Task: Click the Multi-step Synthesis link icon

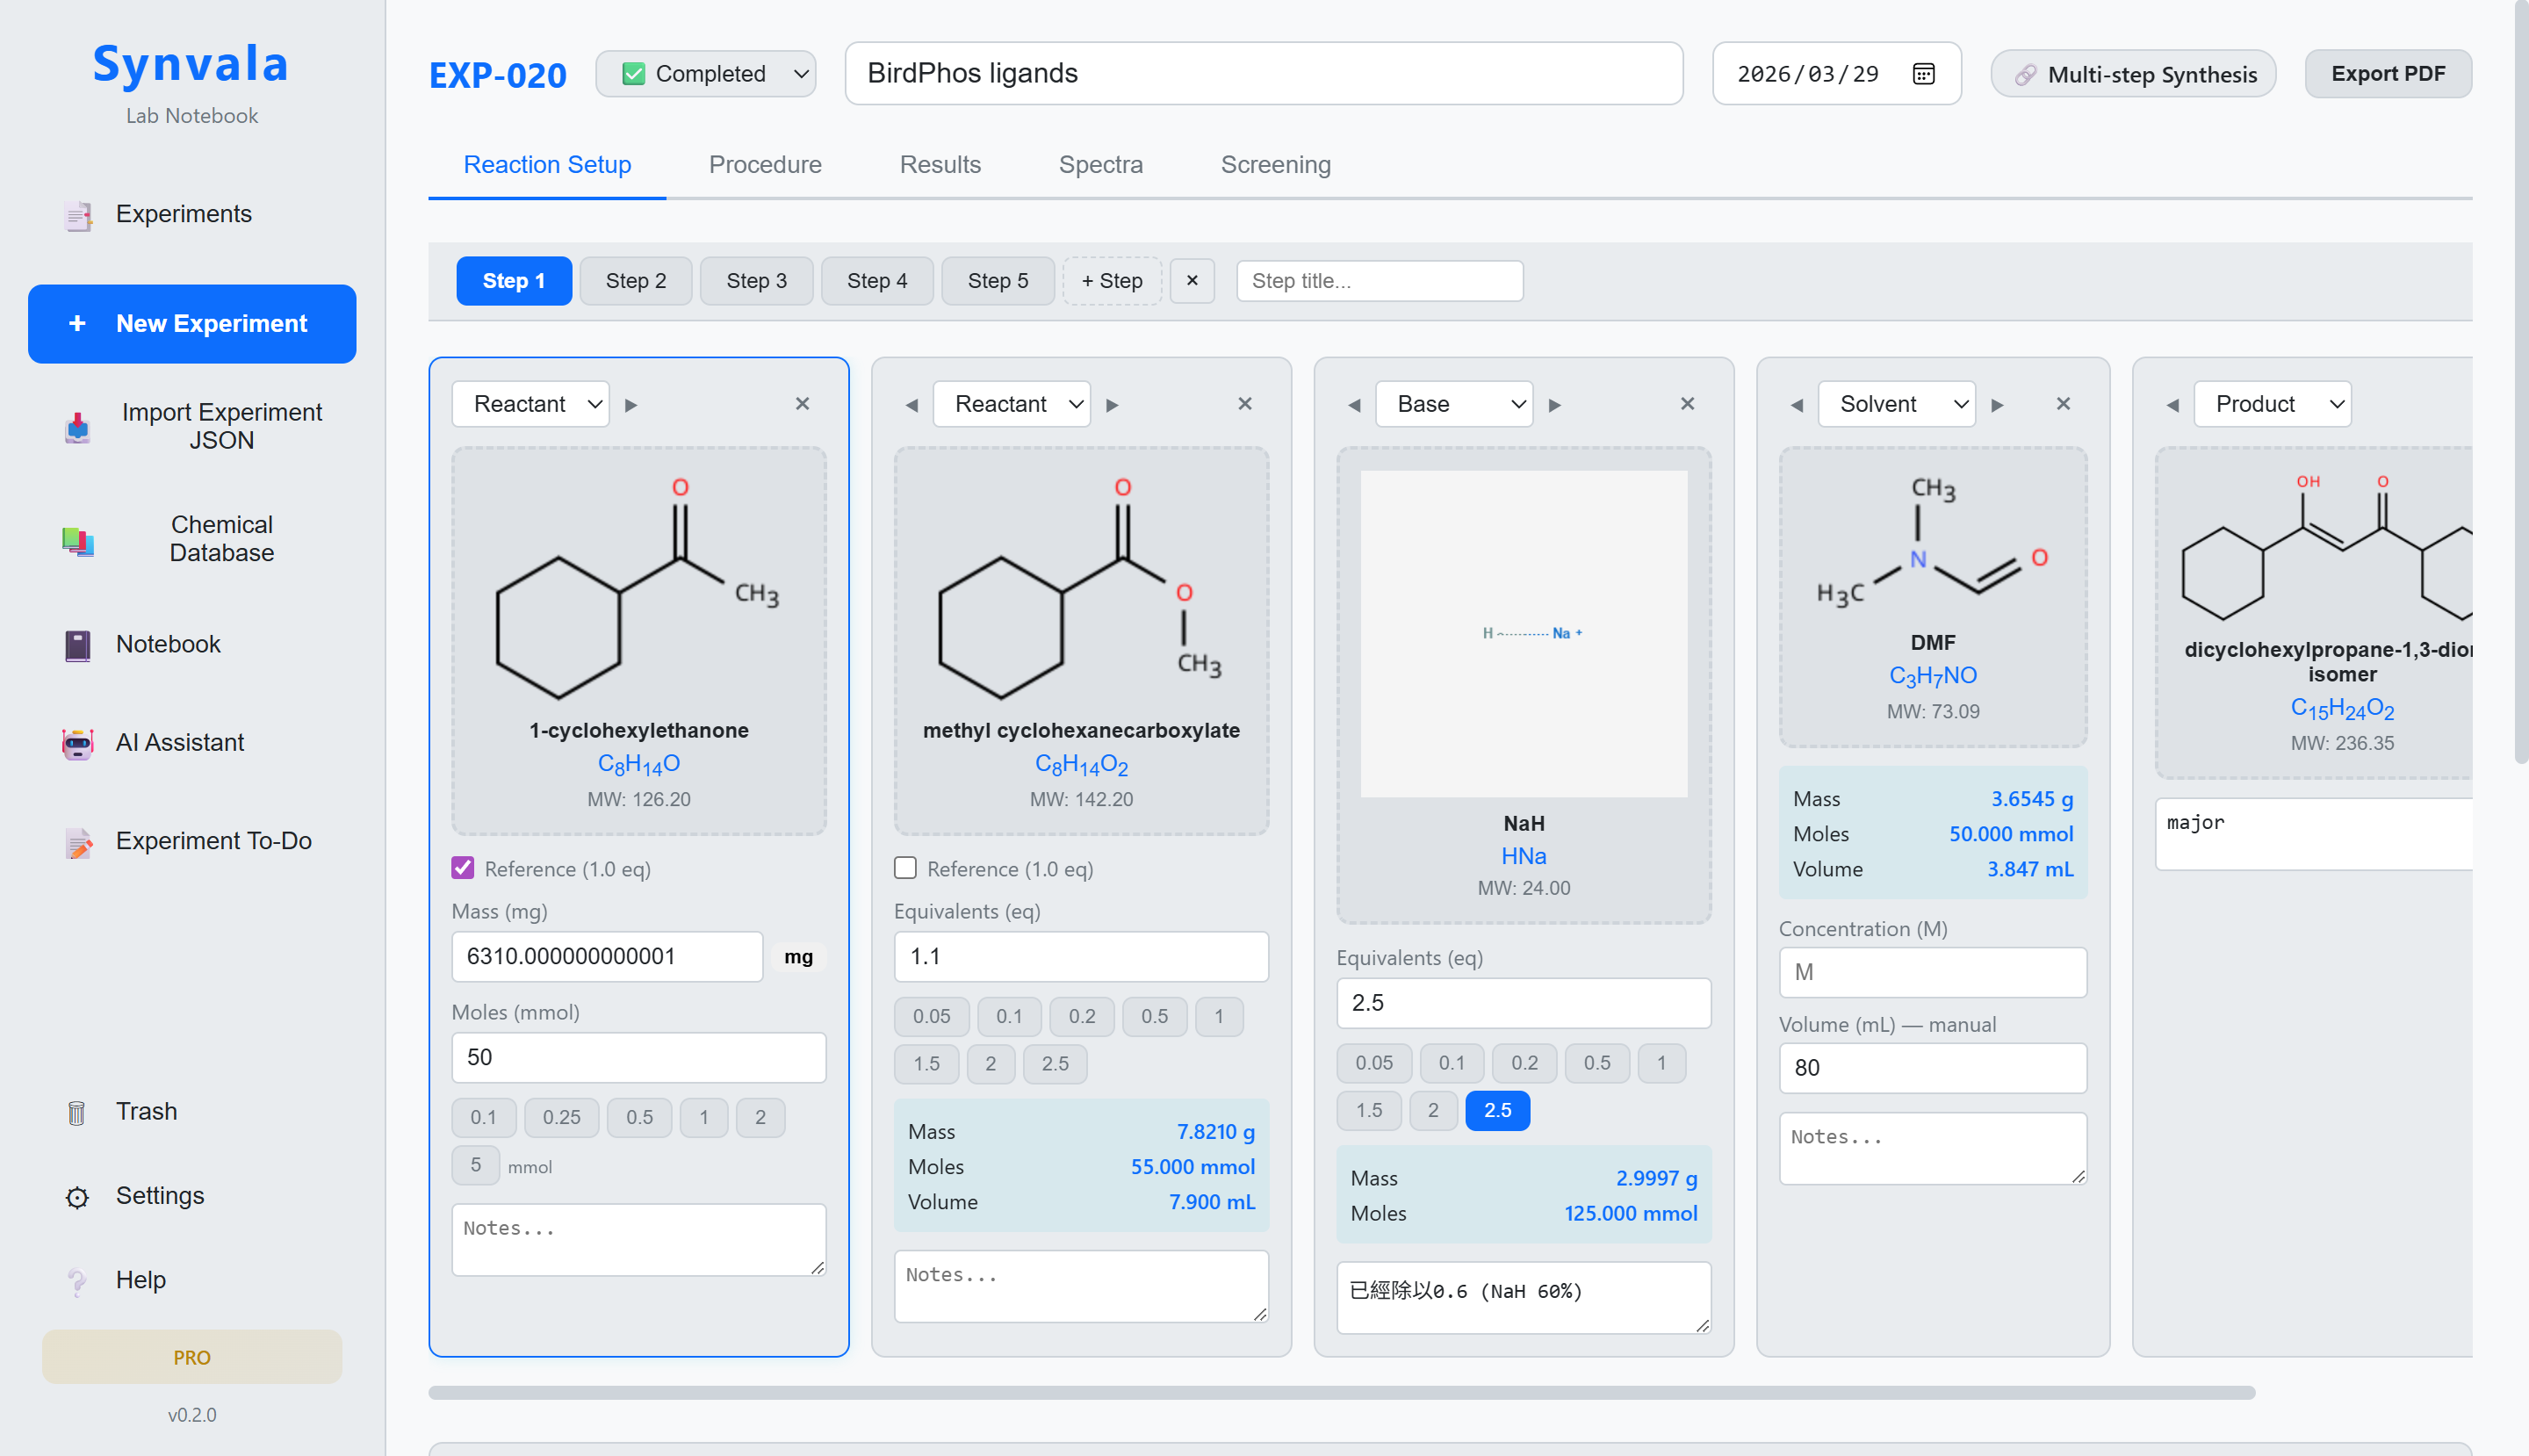Action: [2025, 75]
